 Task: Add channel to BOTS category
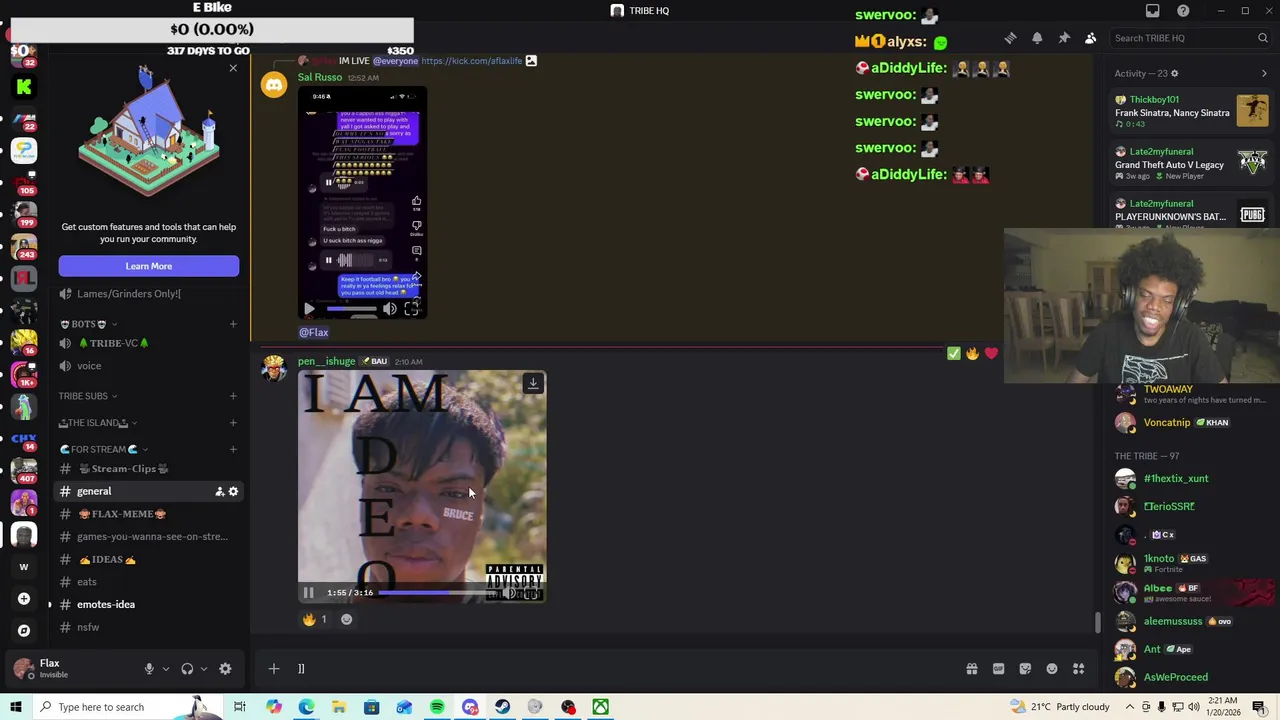coord(233,324)
